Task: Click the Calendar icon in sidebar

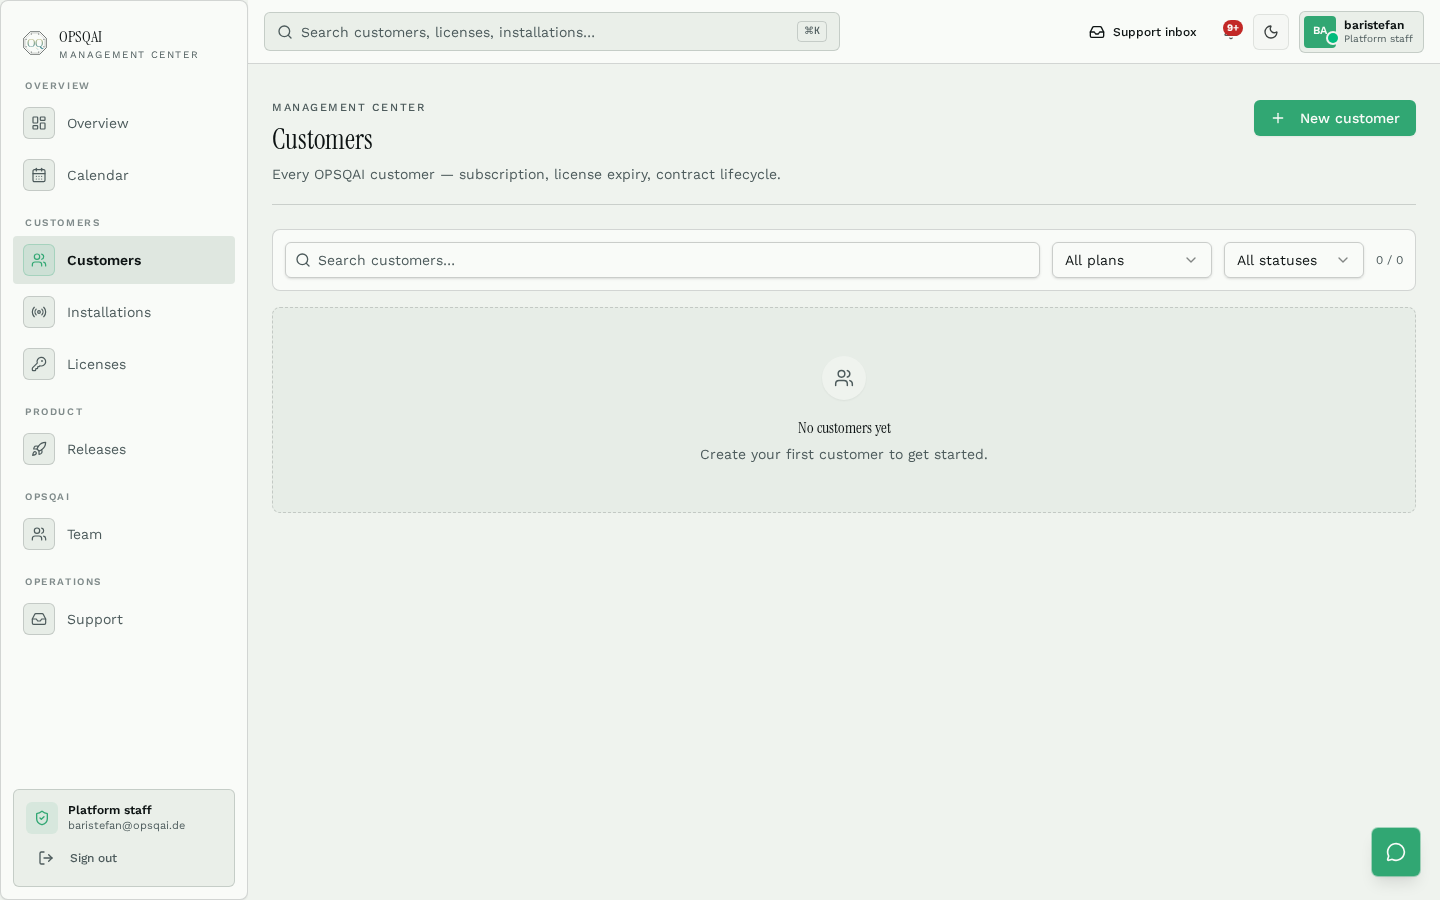Action: click(39, 175)
